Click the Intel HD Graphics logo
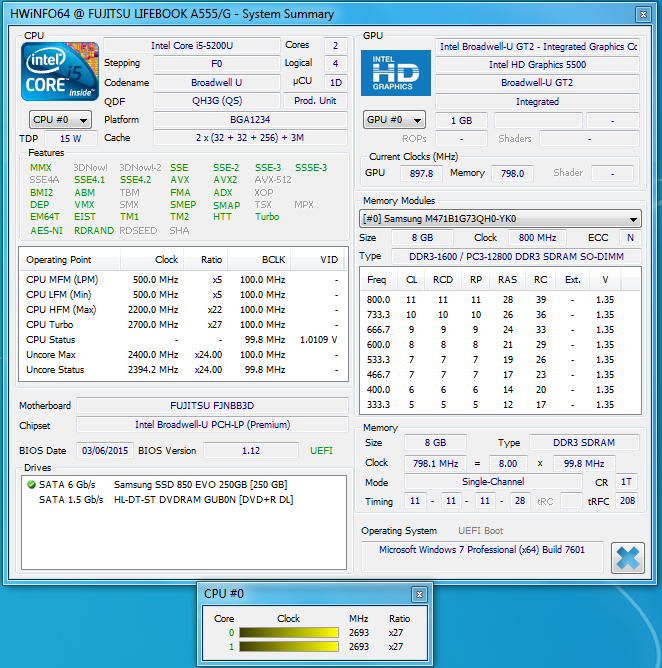The image size is (662, 668). tap(396, 73)
